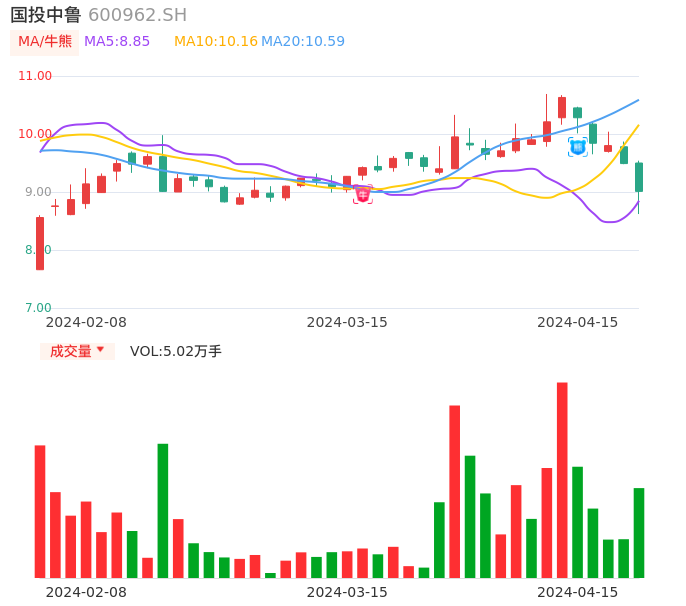Click the last green candlestick on the right

[x=639, y=177]
